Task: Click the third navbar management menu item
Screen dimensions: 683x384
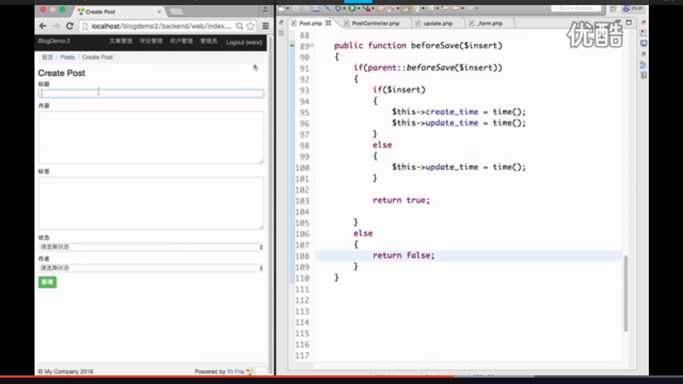Action: pos(181,41)
